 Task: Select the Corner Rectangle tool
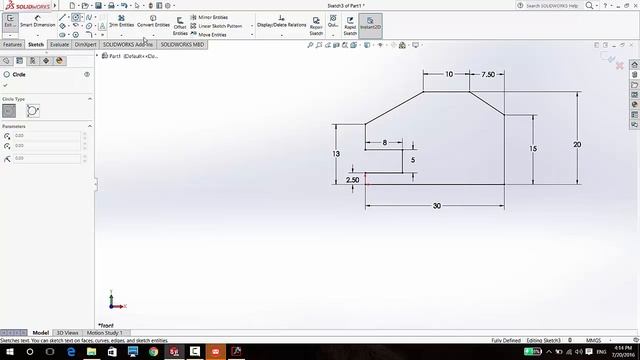point(62,26)
